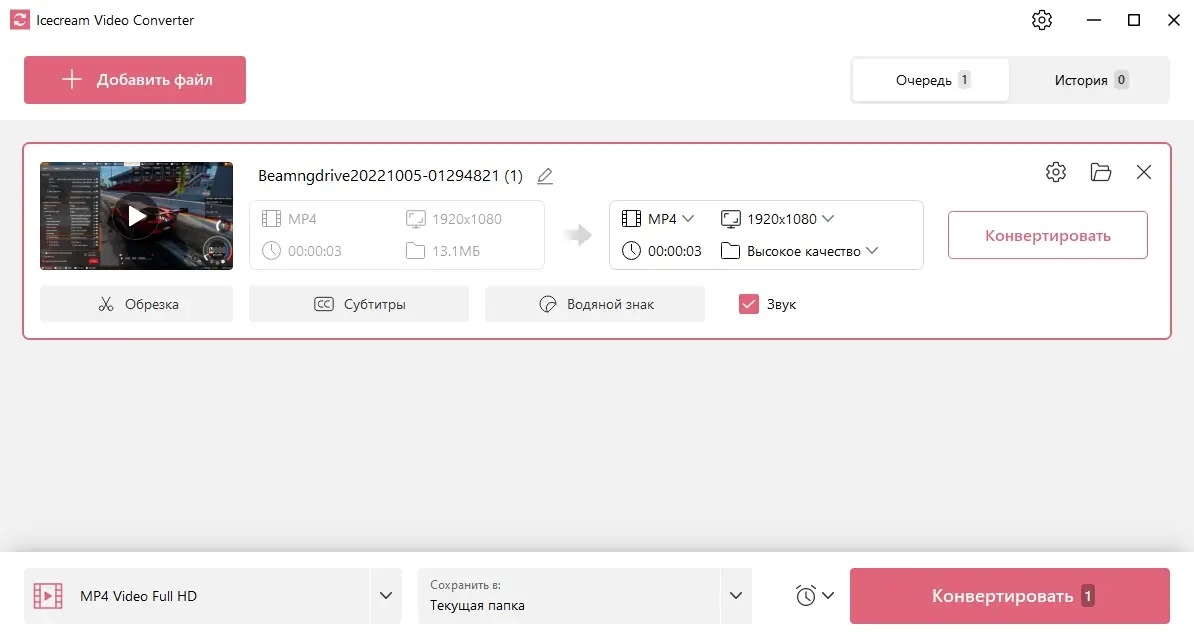Screen dimensions: 1194x640
Task: Expand the Высокое качество quality dropdown
Action: (800, 251)
